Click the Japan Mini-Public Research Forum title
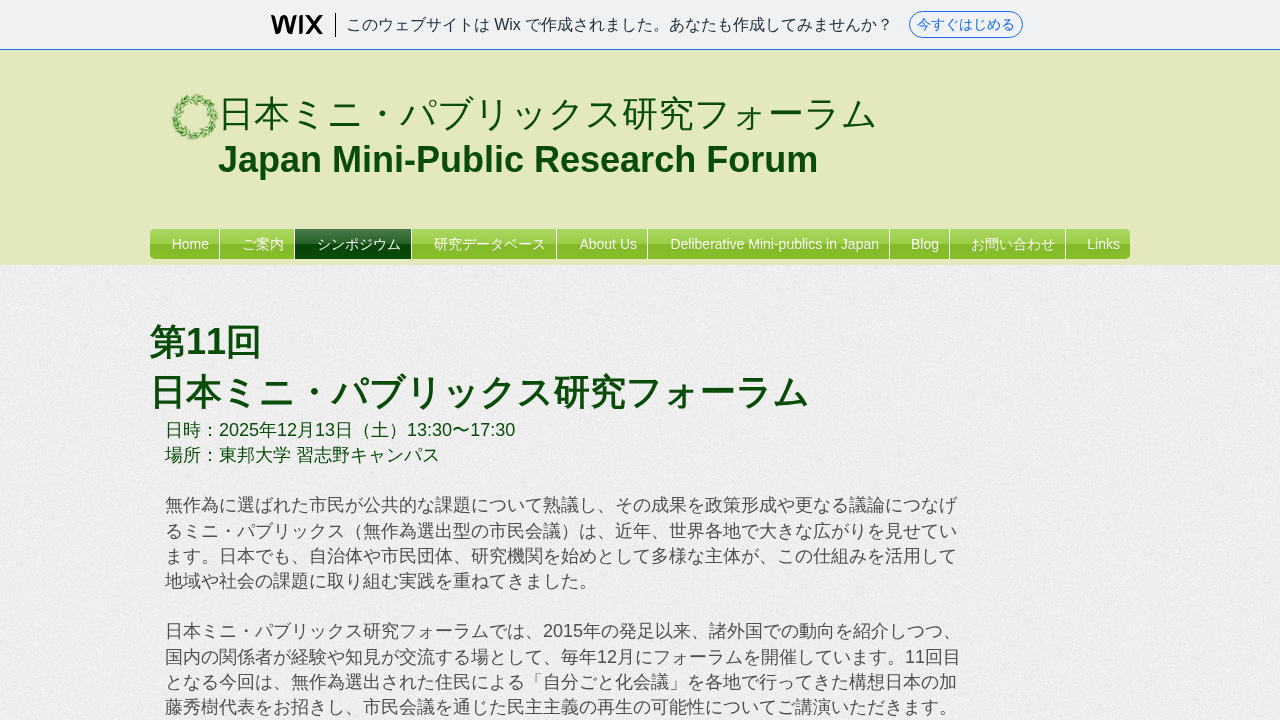The image size is (1280, 720). pyautogui.click(x=518, y=160)
